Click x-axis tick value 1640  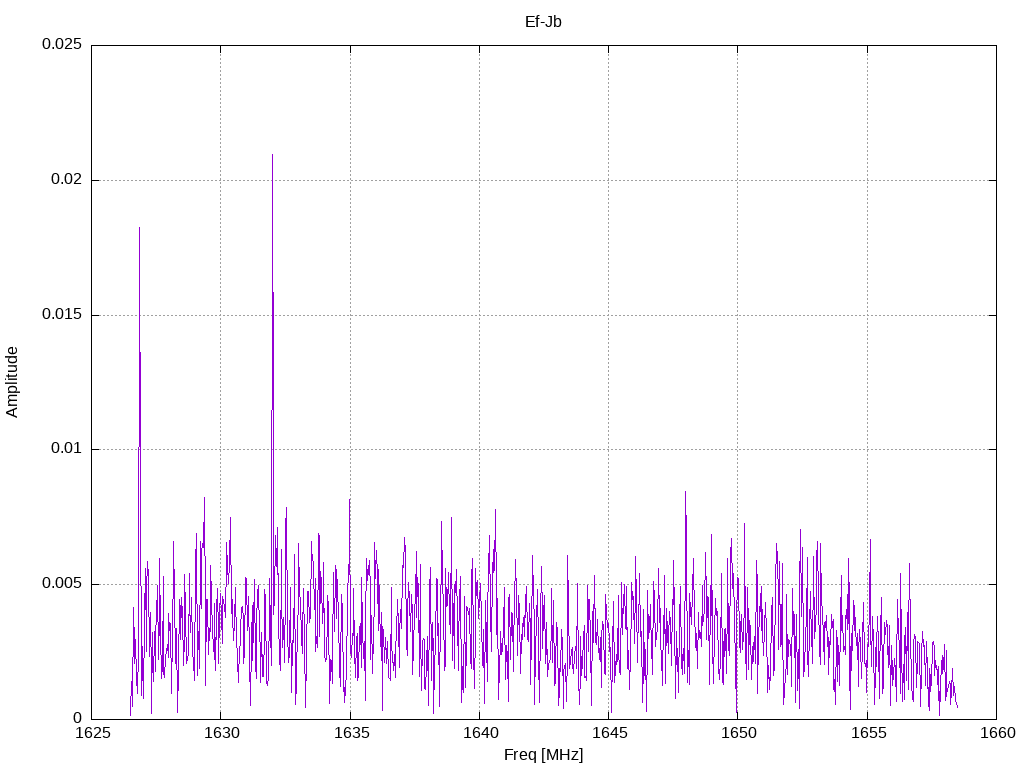click(x=481, y=733)
